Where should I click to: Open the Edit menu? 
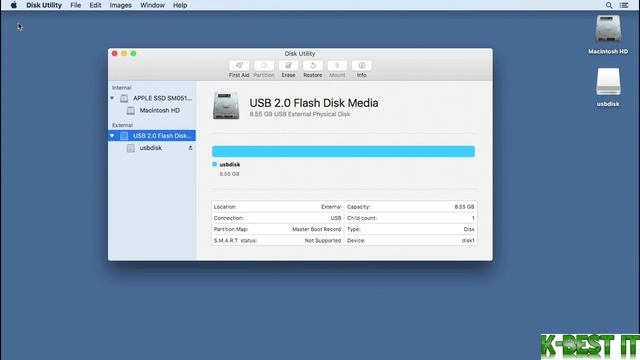pos(95,5)
